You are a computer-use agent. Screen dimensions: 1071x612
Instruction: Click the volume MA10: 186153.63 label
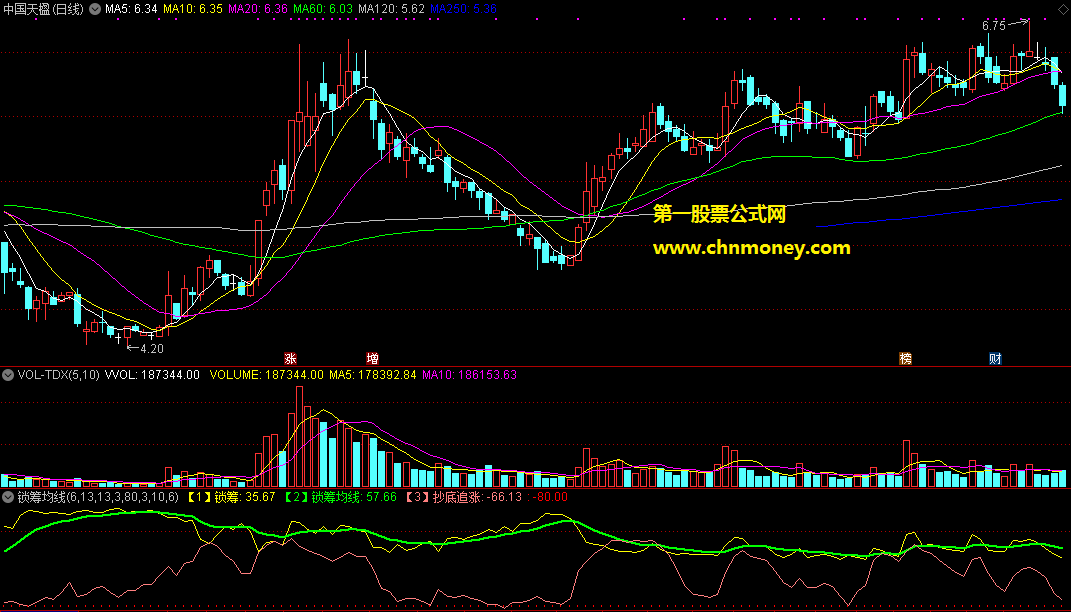(x=469, y=375)
